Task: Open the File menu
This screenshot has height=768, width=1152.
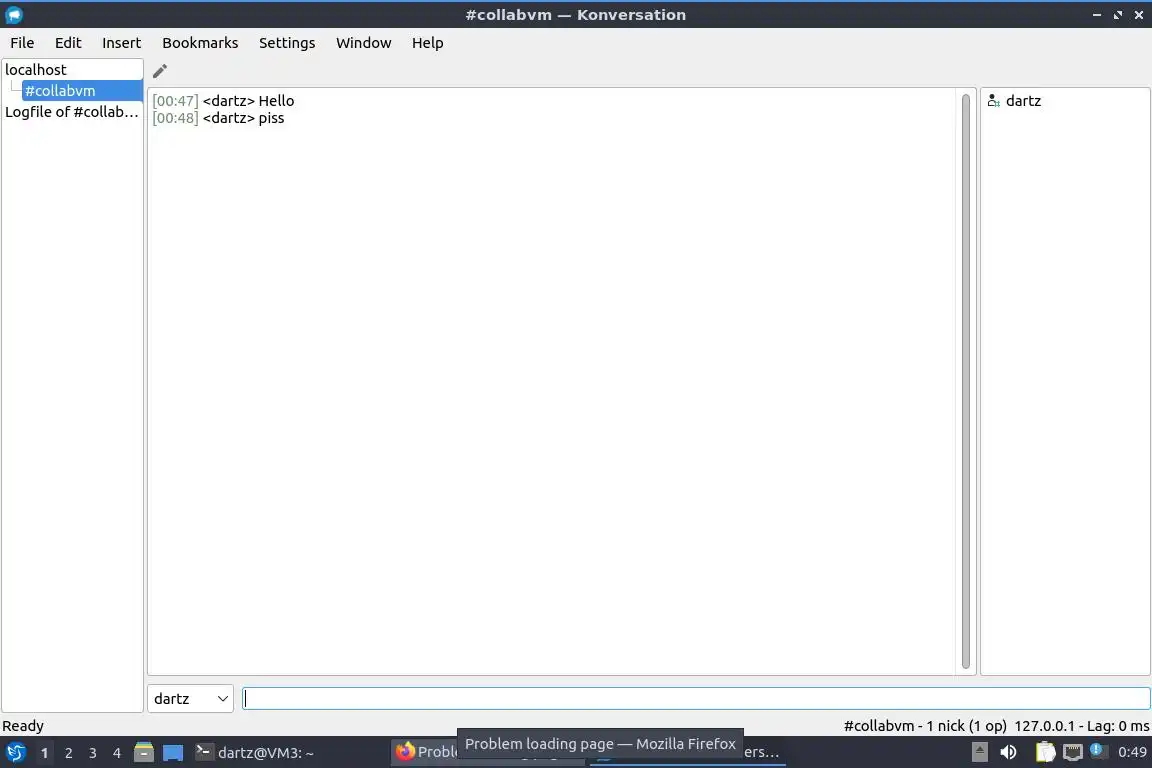Action: click(22, 43)
